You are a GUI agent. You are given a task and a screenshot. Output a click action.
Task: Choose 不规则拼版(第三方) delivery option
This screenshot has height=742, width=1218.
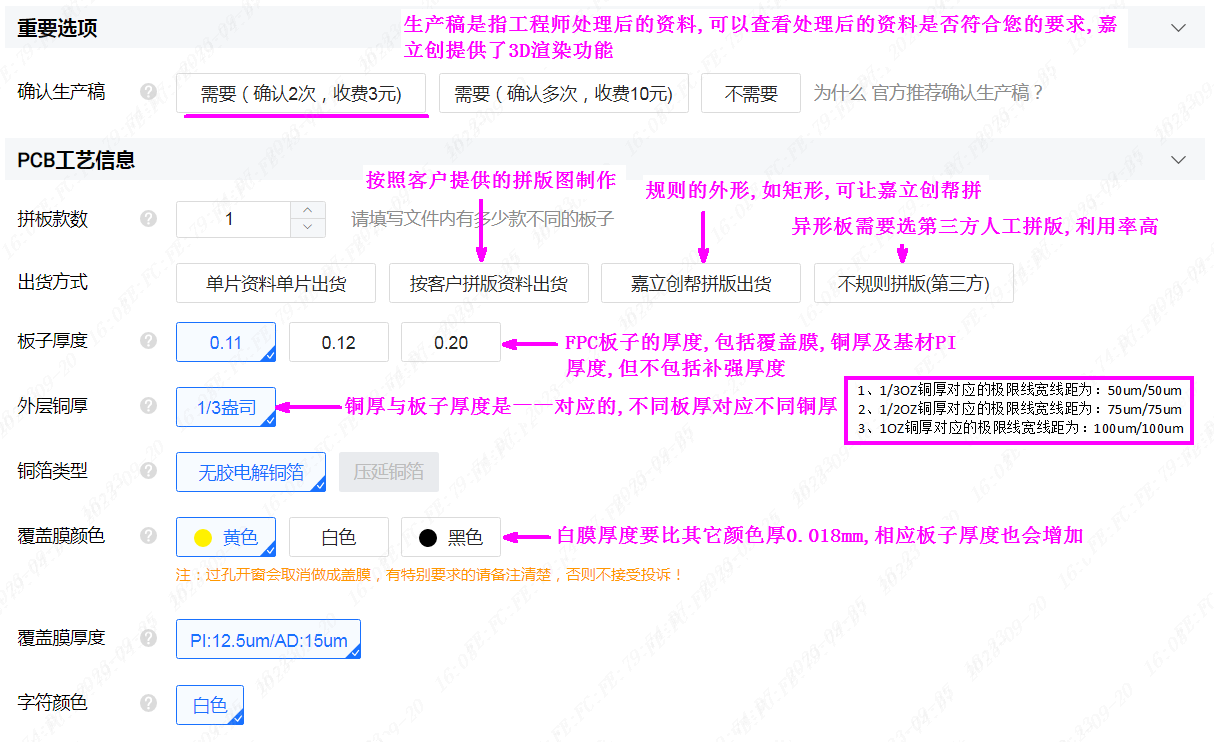point(913,283)
